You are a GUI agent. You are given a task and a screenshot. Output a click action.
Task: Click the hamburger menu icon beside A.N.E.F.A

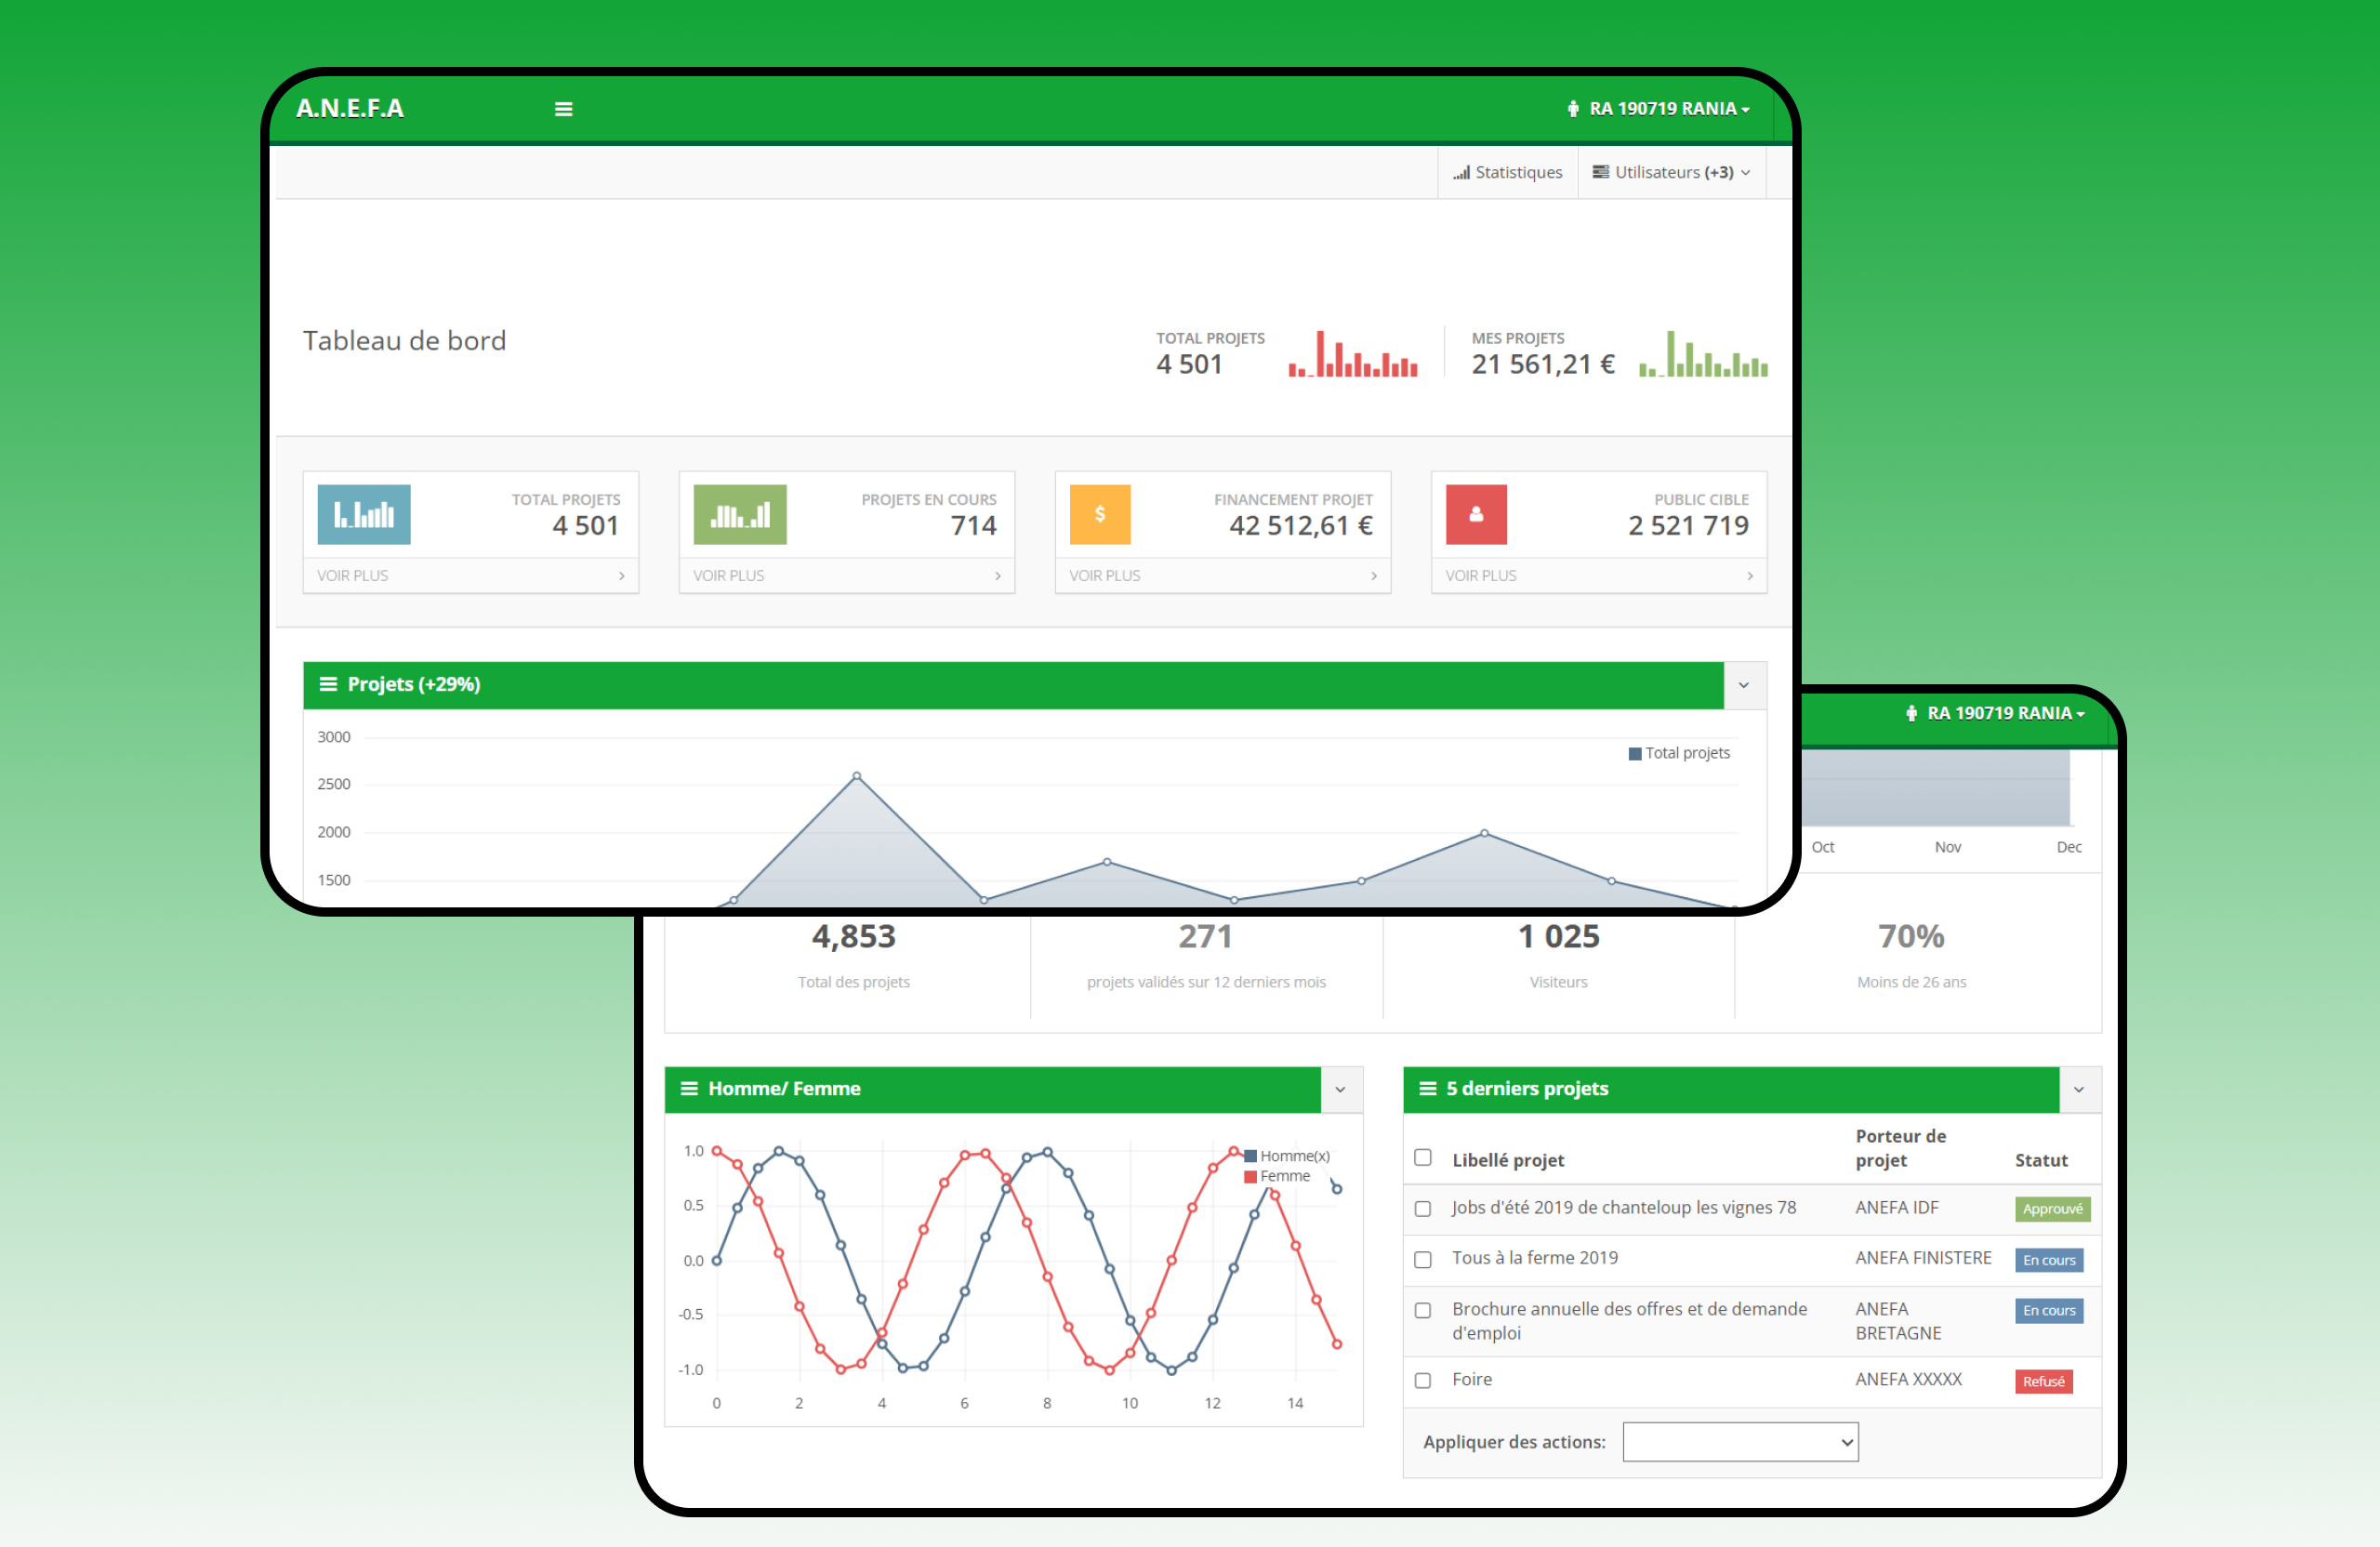coord(563,109)
